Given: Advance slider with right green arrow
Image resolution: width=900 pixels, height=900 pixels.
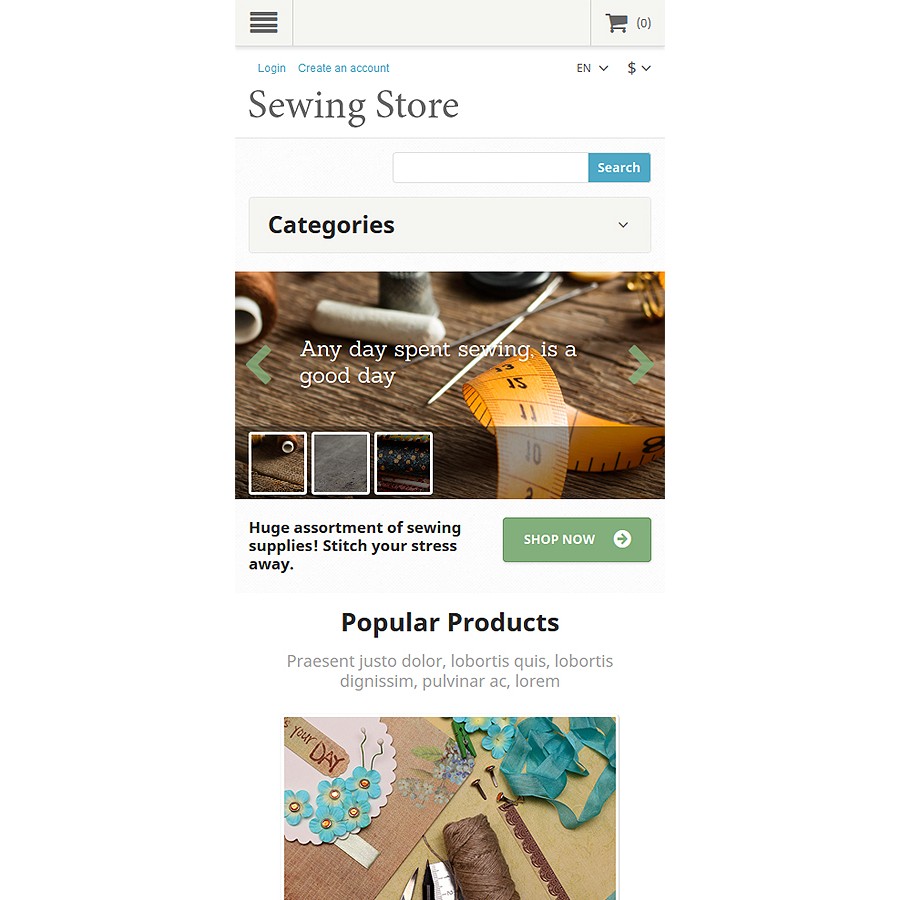Looking at the screenshot, I should pos(641,364).
